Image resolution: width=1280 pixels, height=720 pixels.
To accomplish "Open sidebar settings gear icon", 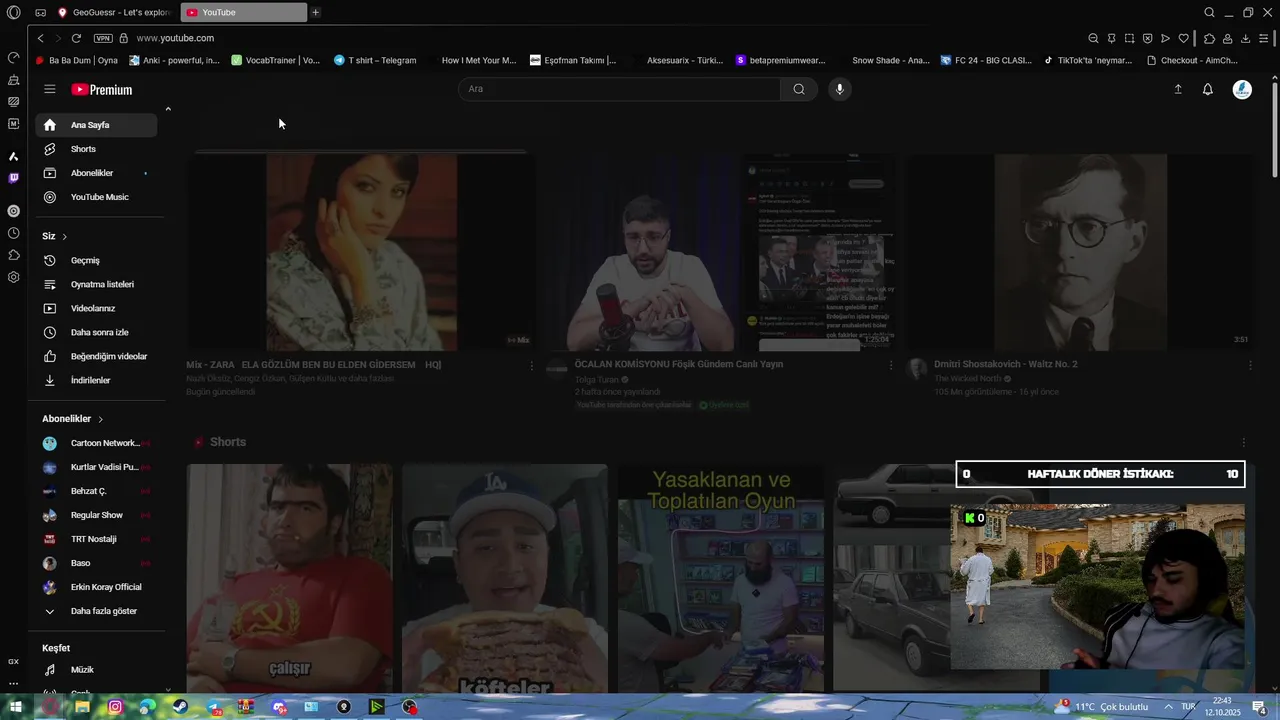I will tap(13, 277).
